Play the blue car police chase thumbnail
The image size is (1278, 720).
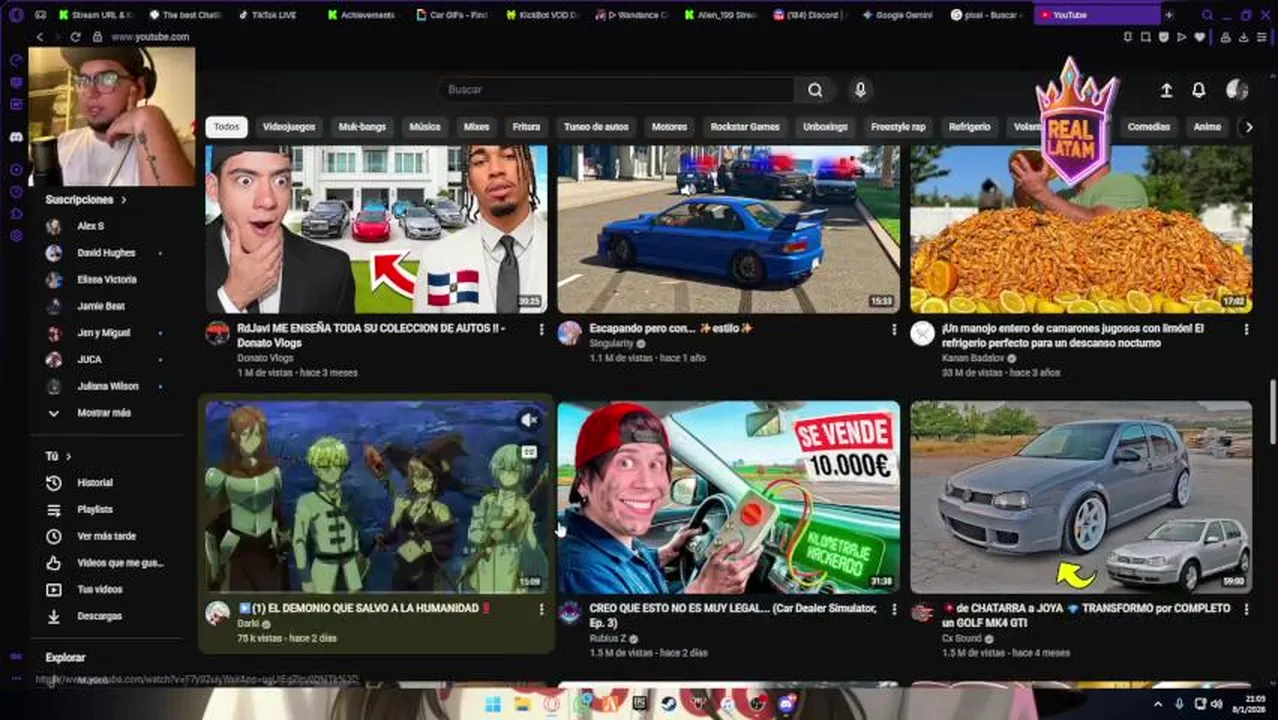tap(729, 229)
